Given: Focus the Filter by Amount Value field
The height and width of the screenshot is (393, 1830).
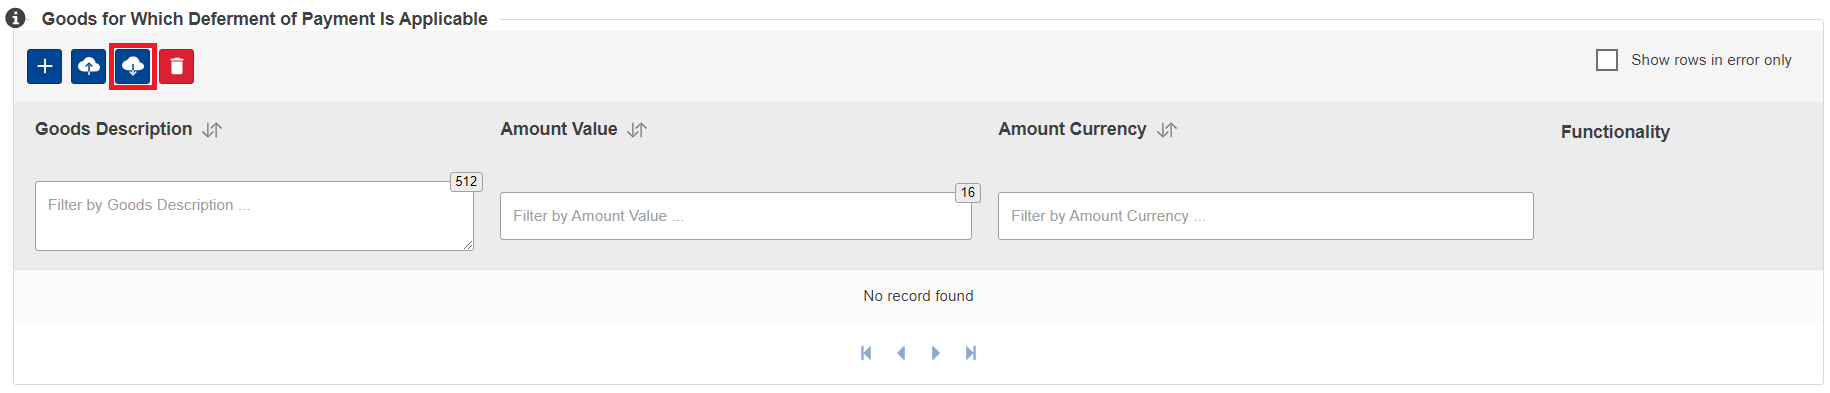Looking at the screenshot, I should point(736,216).
